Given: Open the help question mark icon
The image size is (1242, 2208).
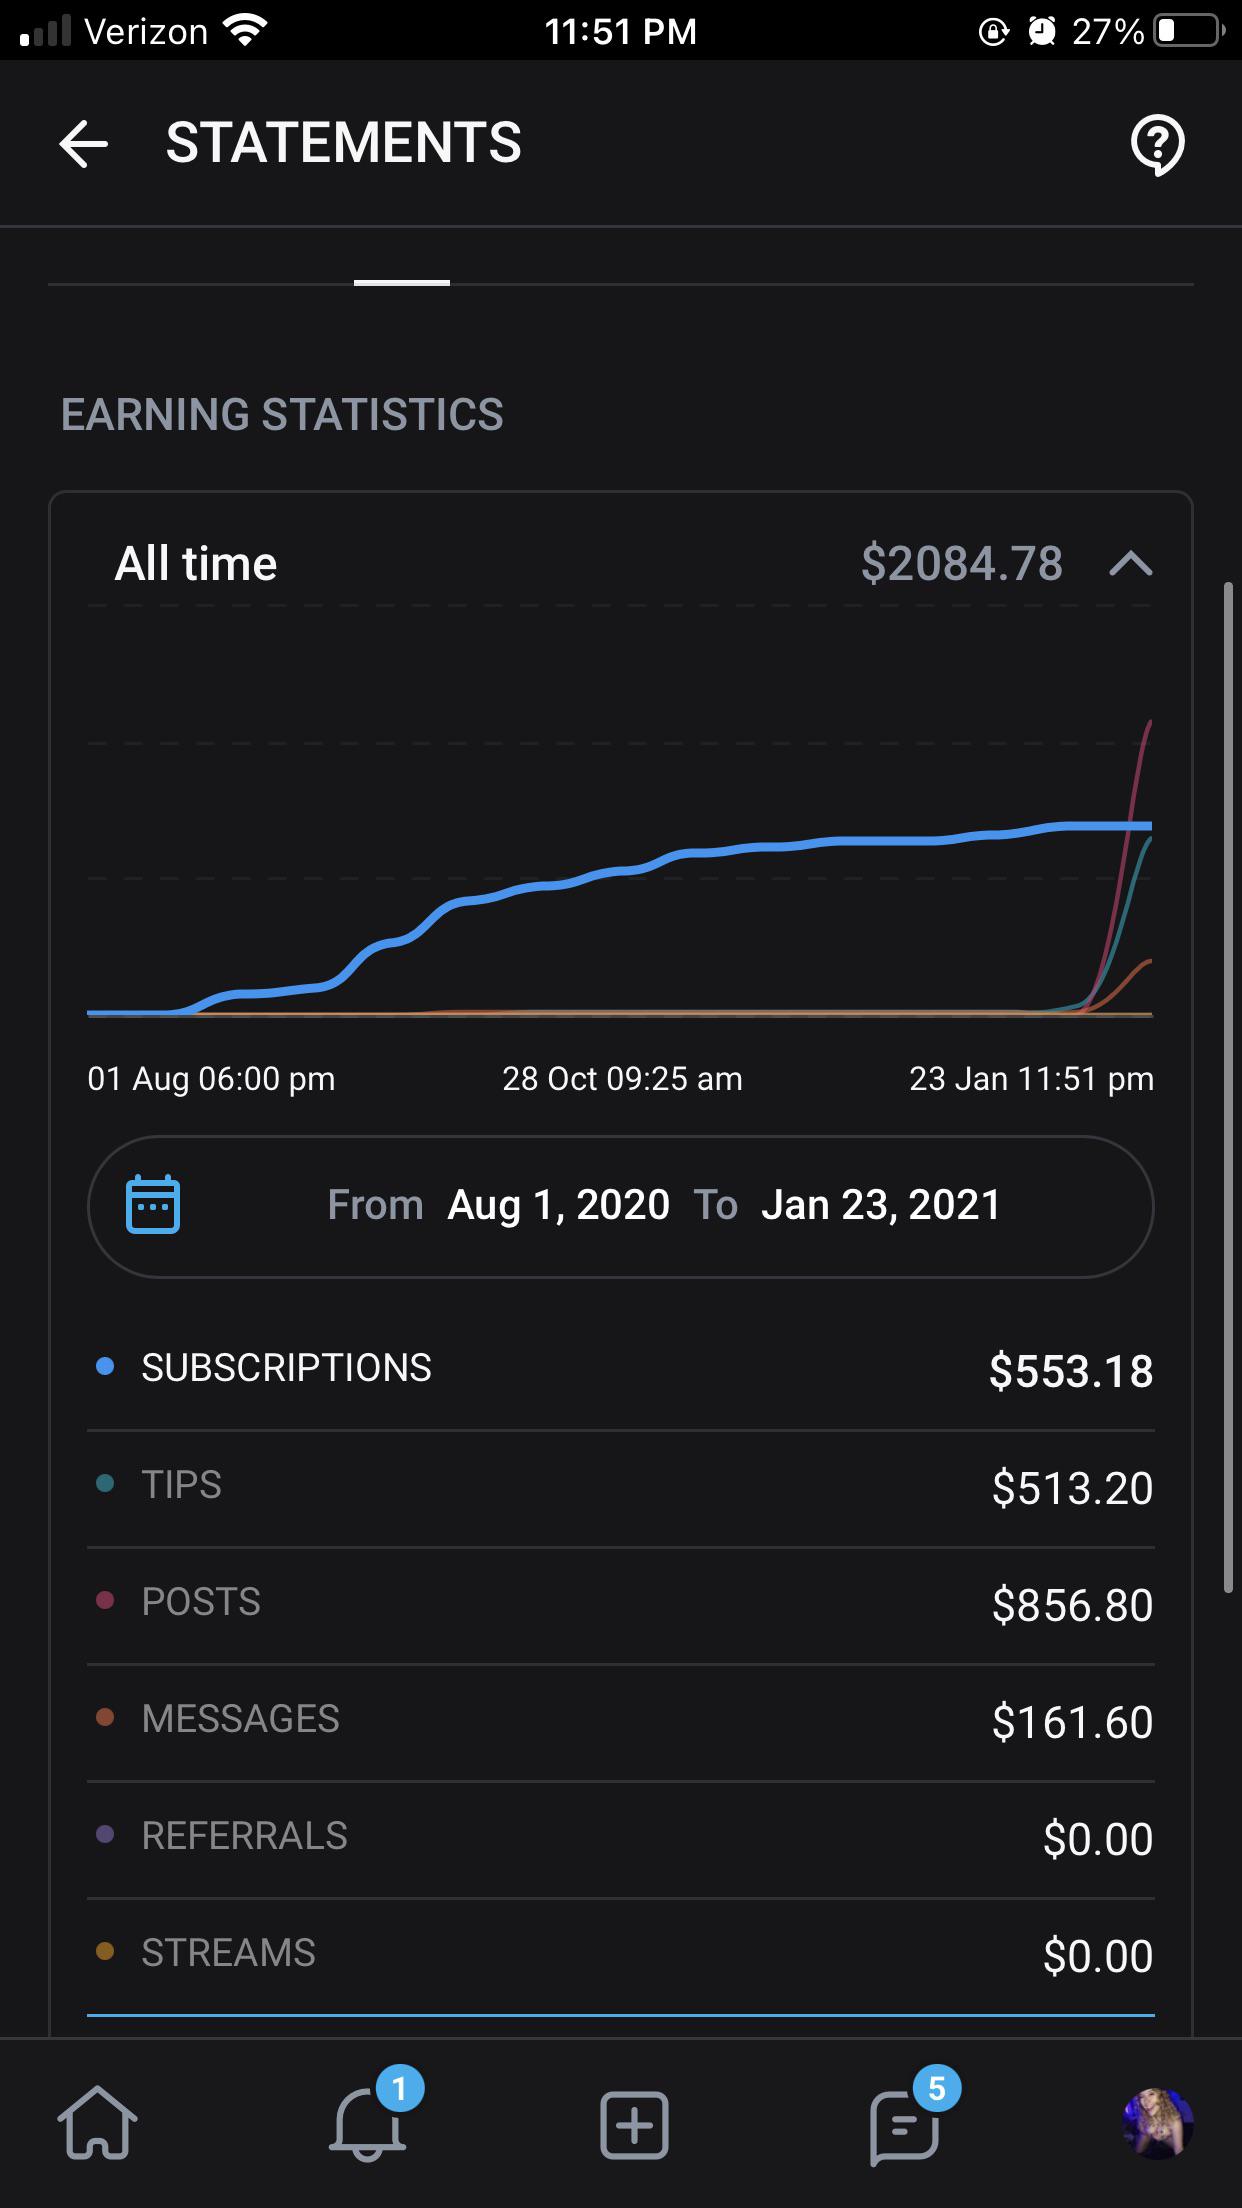Looking at the screenshot, I should point(1157,145).
